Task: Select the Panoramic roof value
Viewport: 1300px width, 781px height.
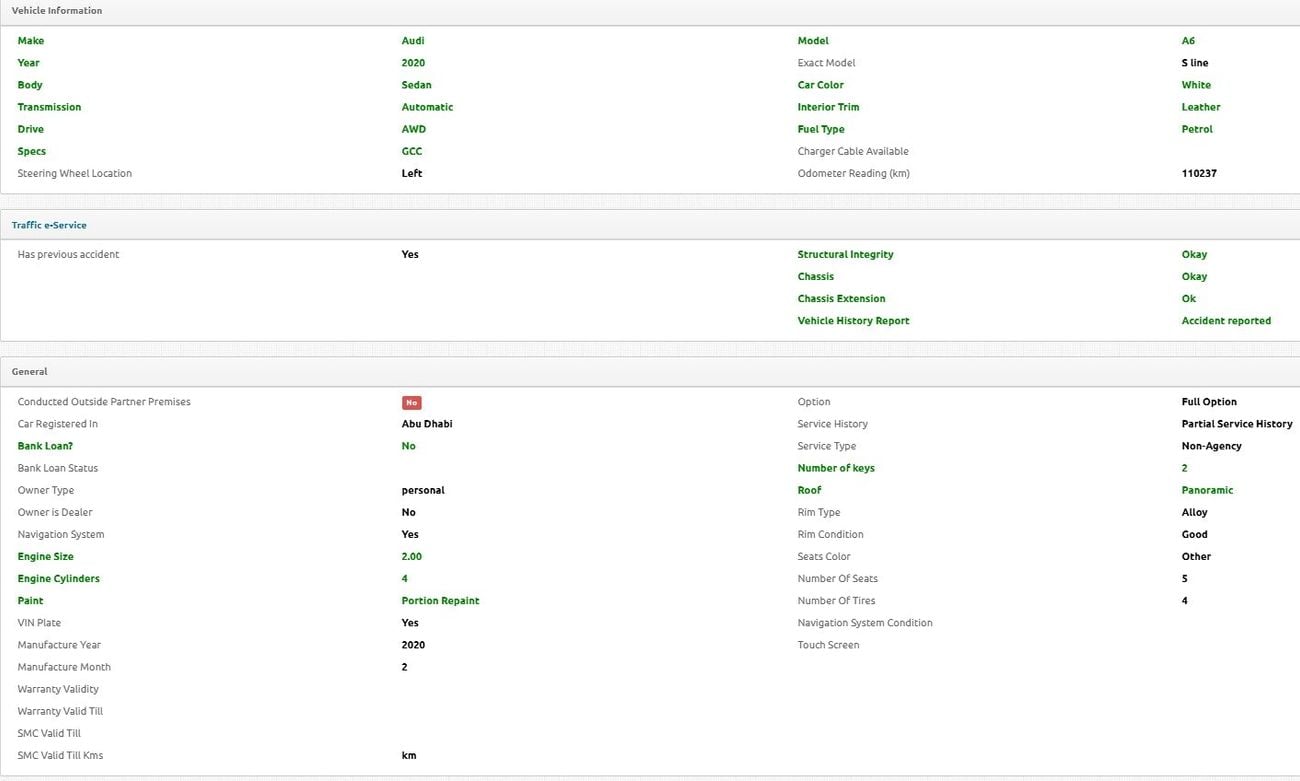Action: click(1207, 490)
